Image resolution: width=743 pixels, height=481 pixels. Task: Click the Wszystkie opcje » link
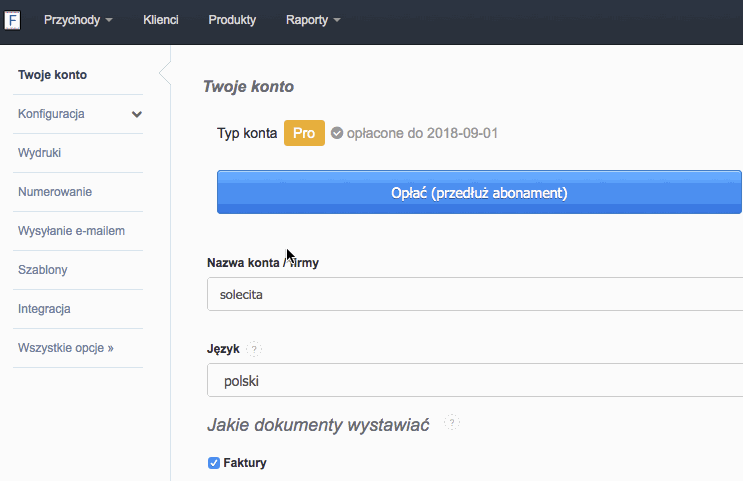click(66, 348)
